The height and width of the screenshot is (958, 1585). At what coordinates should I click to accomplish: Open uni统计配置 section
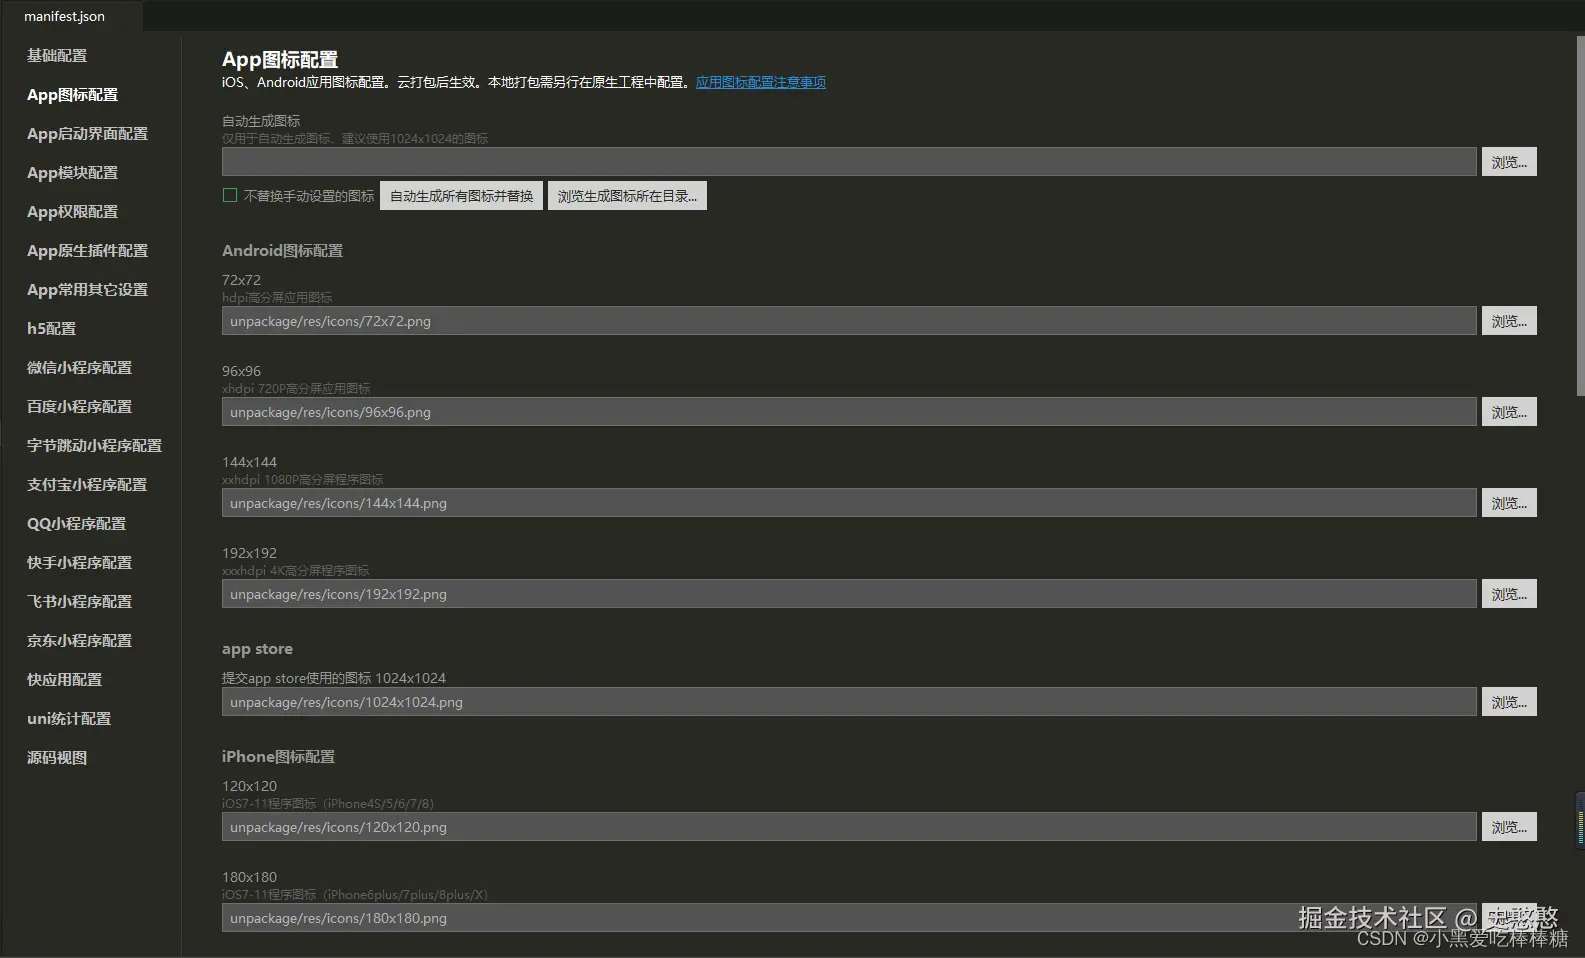(69, 719)
